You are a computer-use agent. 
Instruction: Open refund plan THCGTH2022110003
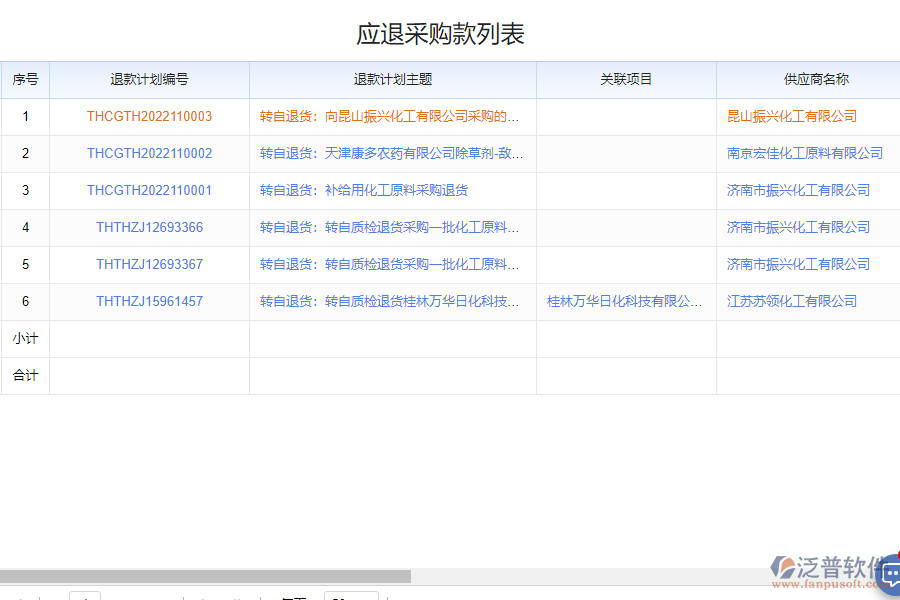point(149,116)
